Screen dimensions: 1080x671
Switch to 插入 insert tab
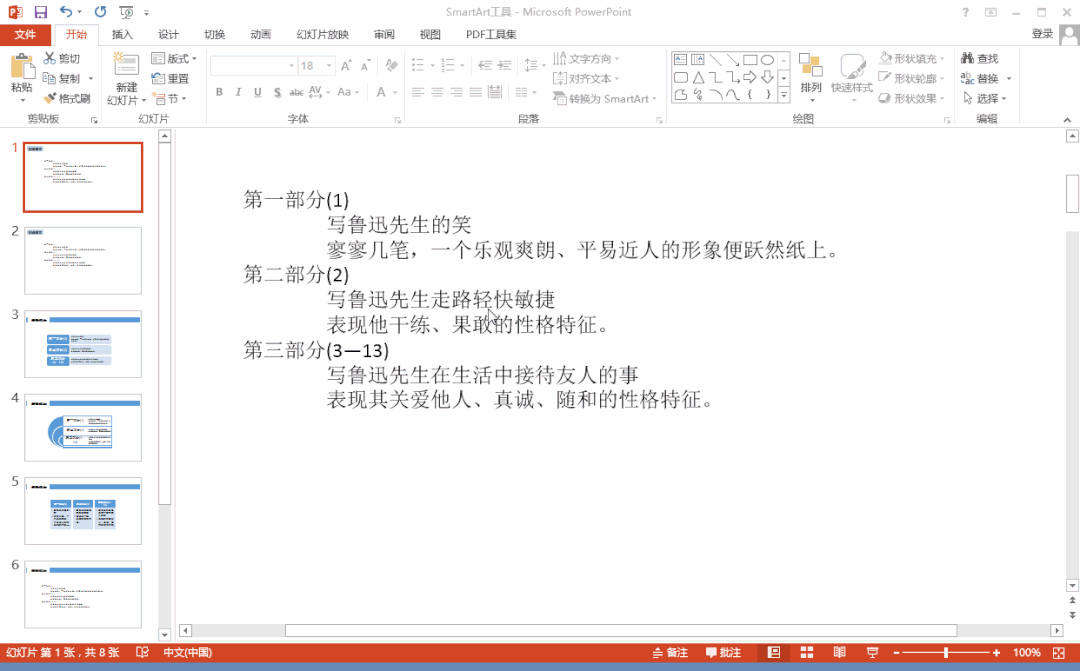point(122,34)
